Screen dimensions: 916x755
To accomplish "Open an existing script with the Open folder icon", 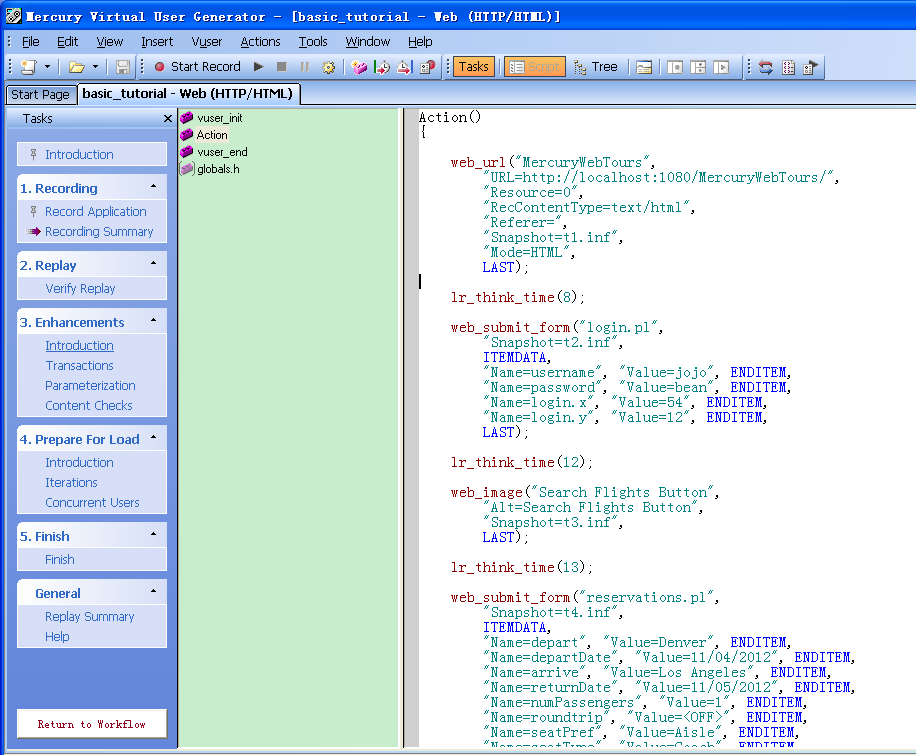I will click(78, 66).
